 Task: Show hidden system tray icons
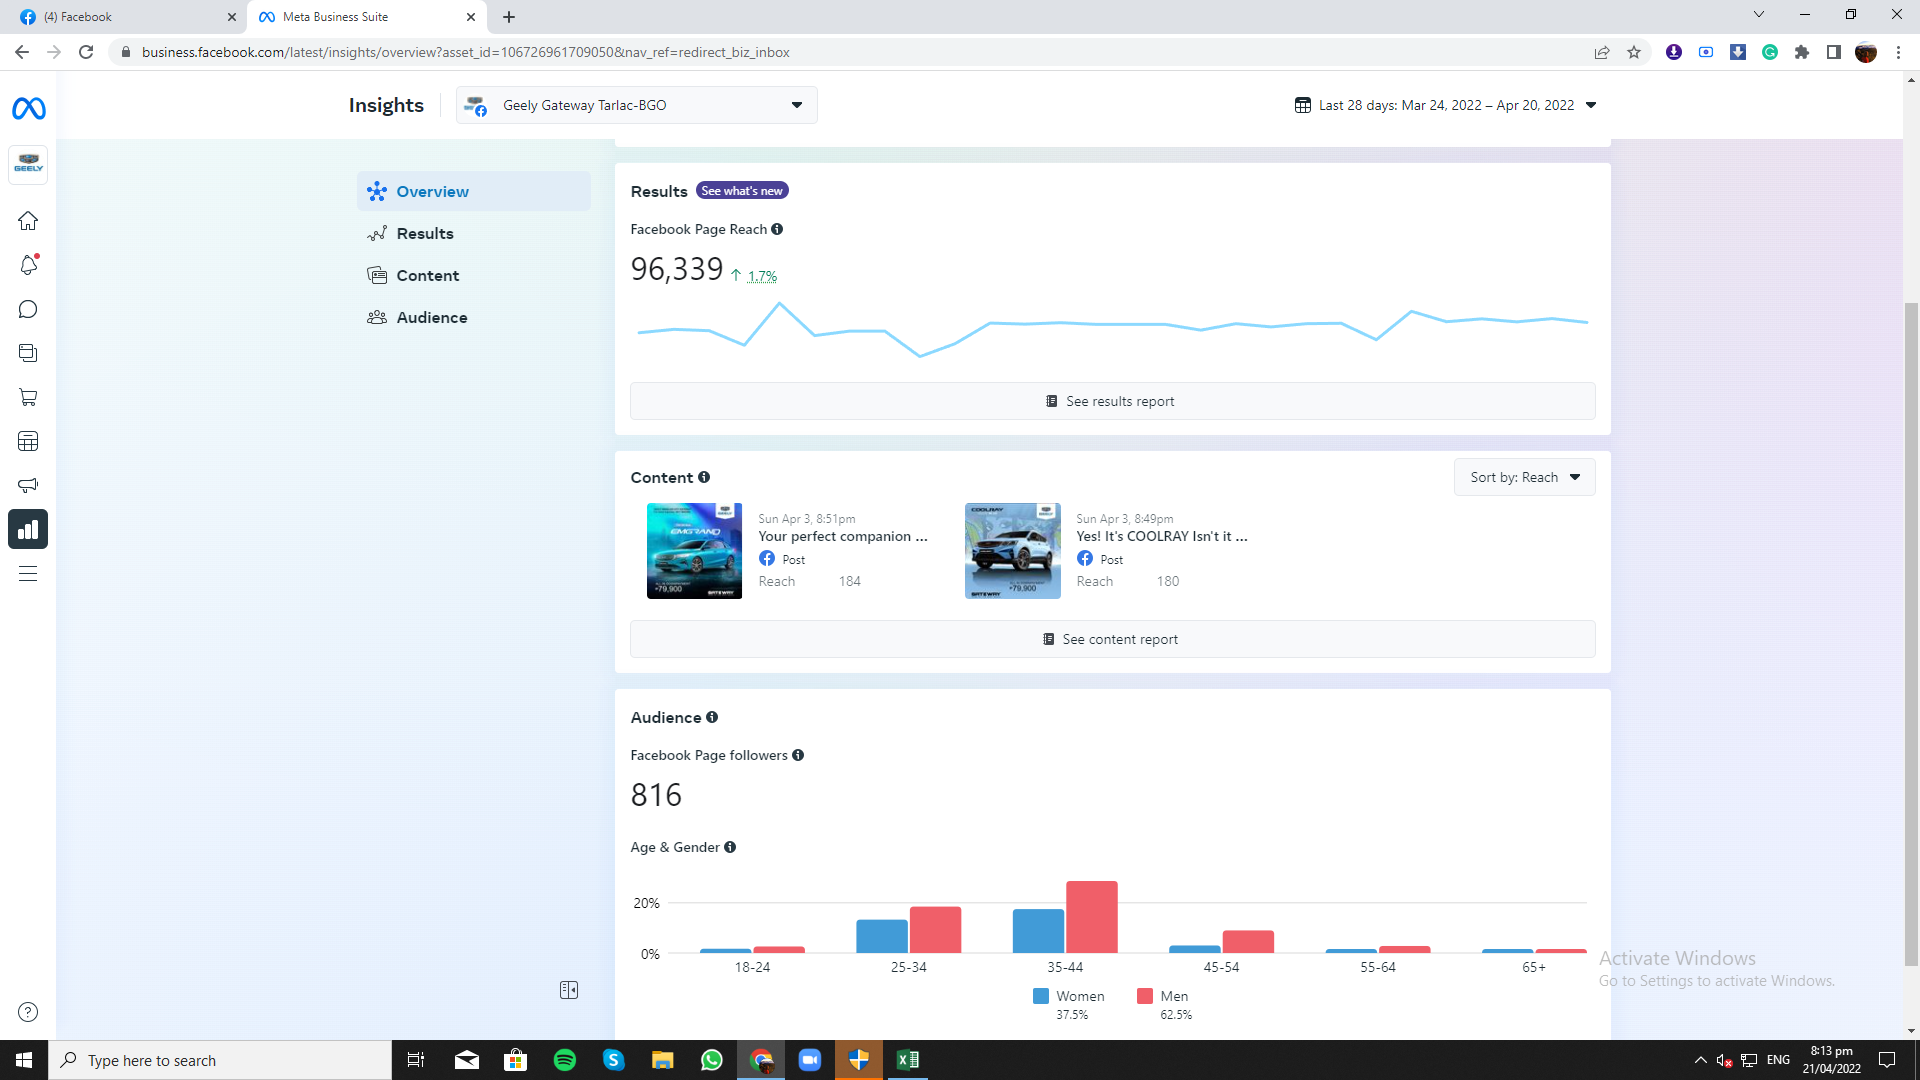tap(1700, 1060)
